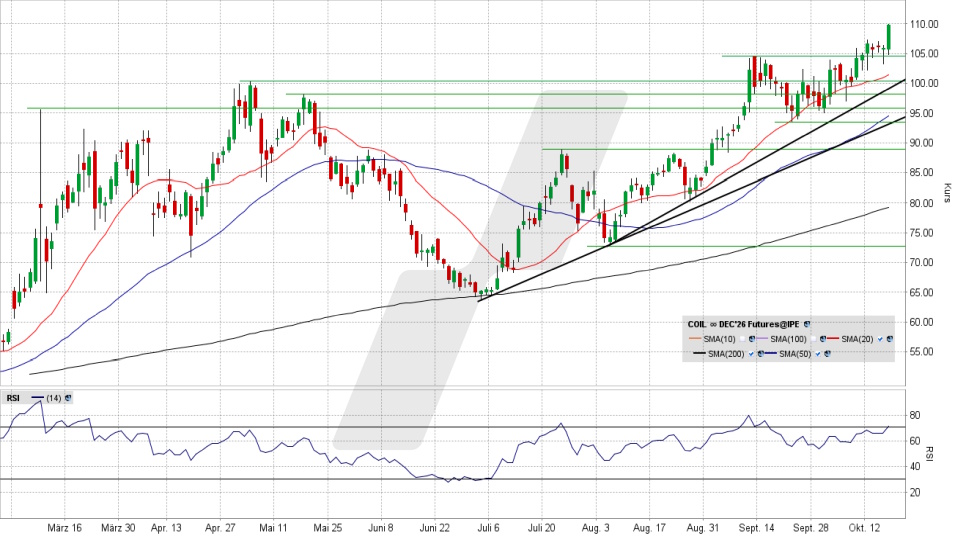Screen dimensions: 960x540
Task: Click the RSI axis value '40'
Action: click(x=915, y=467)
